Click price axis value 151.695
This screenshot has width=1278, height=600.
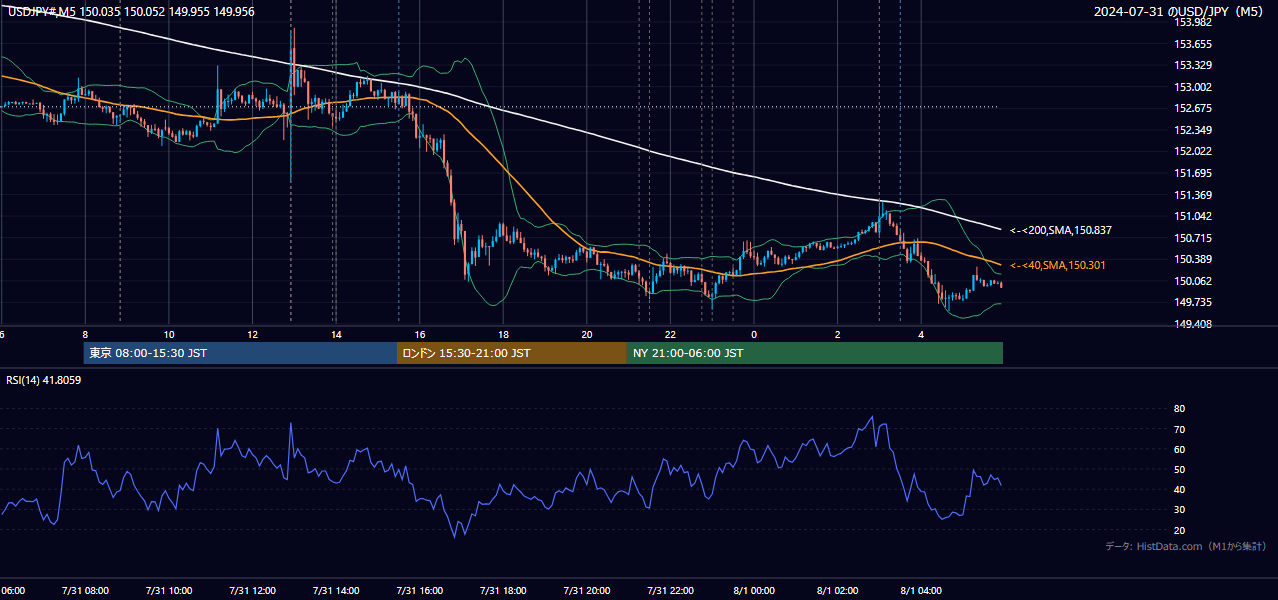1192,173
